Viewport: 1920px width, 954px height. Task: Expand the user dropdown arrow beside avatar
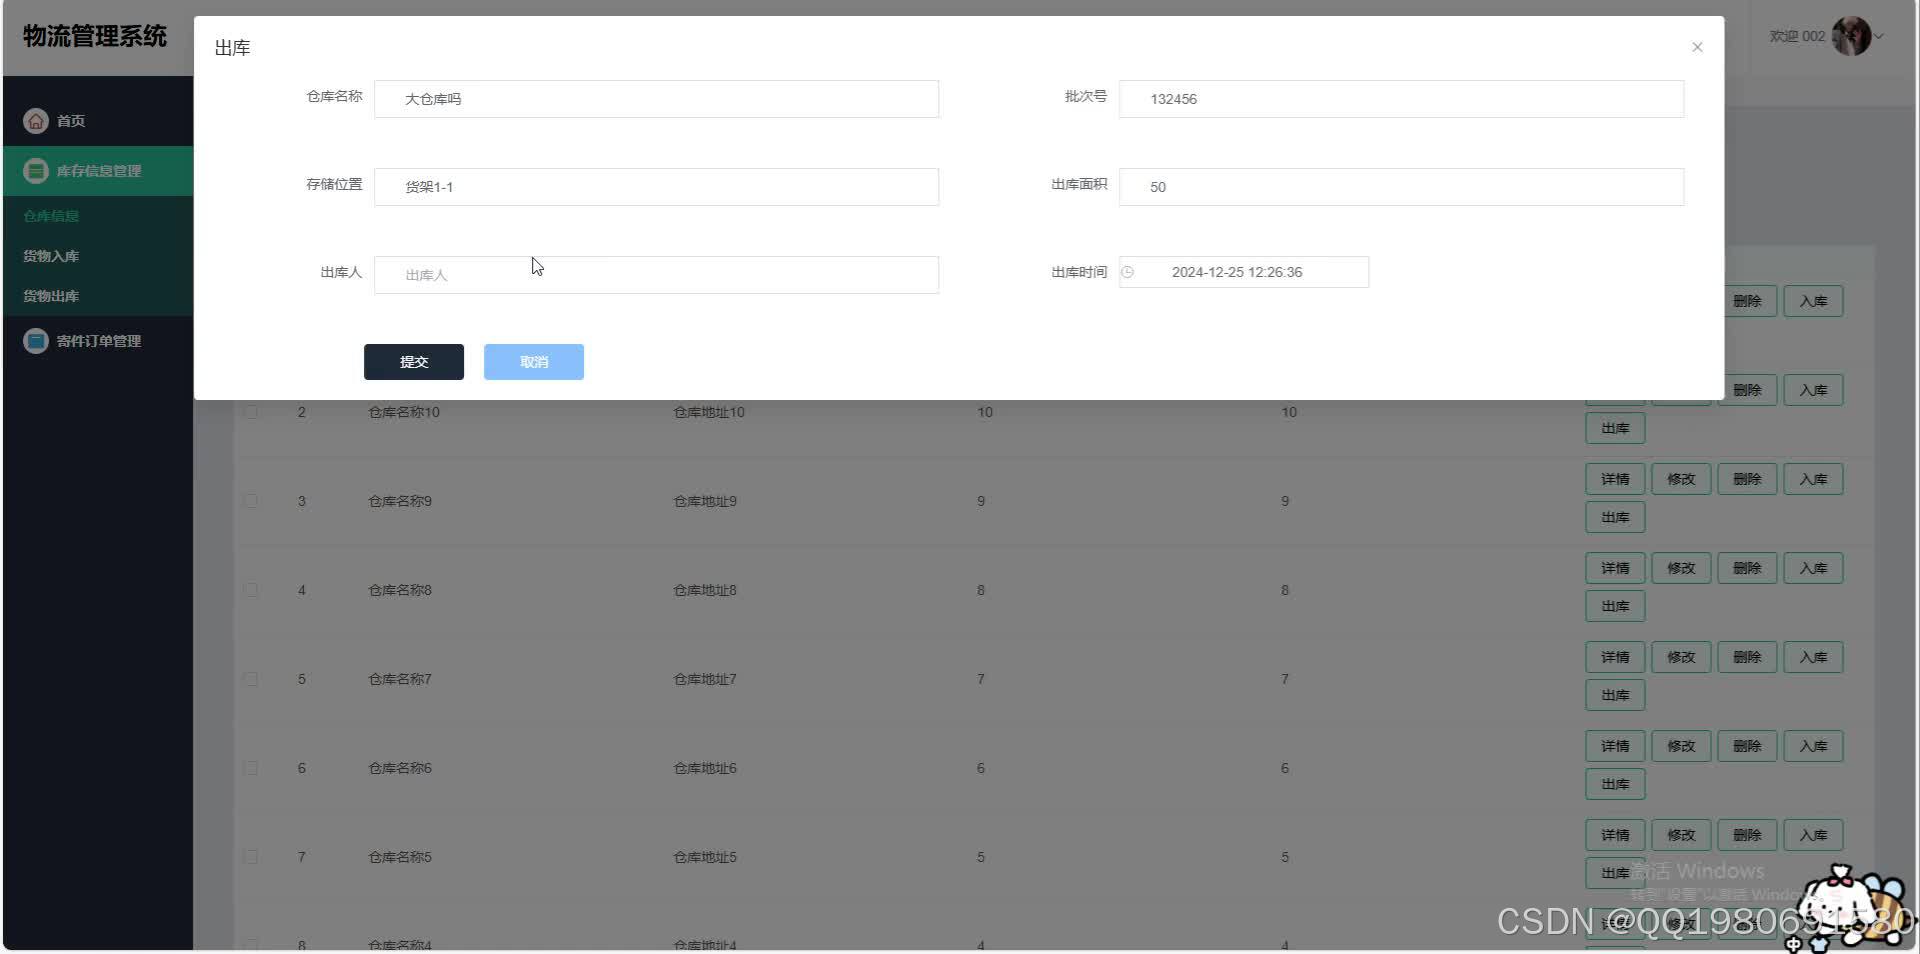(x=1879, y=36)
